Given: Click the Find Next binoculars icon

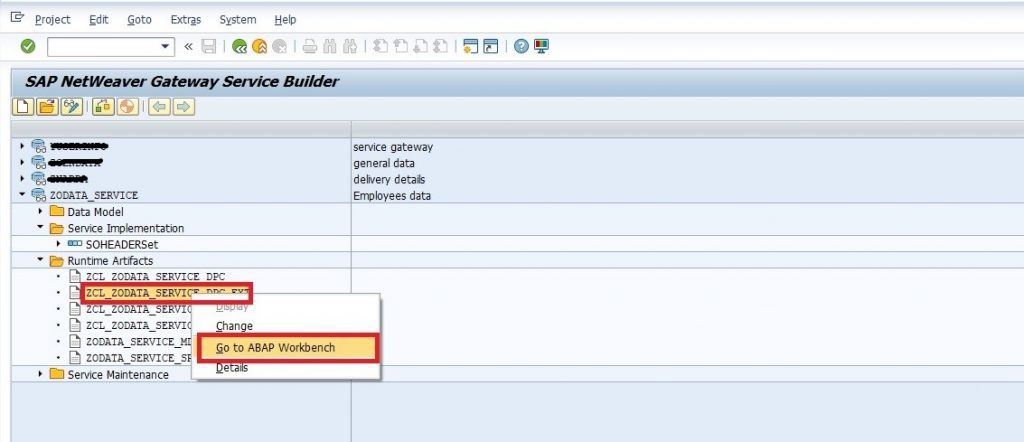Looking at the screenshot, I should (x=351, y=46).
